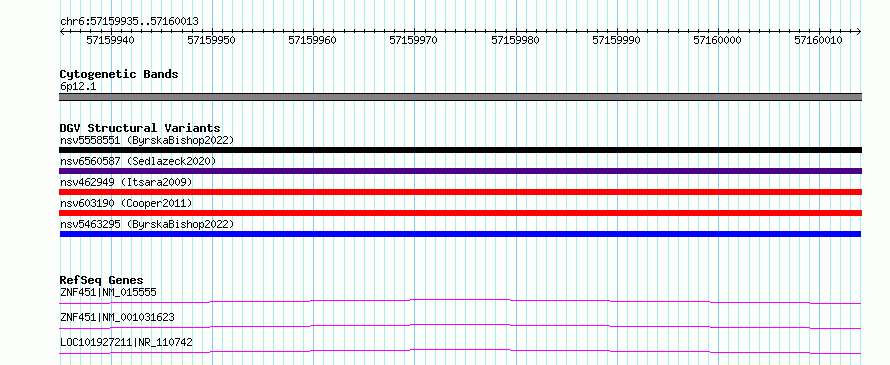Click variant label nsv5463295 (ByrskaBishop2022)
The image size is (890, 365).
click(x=147, y=224)
